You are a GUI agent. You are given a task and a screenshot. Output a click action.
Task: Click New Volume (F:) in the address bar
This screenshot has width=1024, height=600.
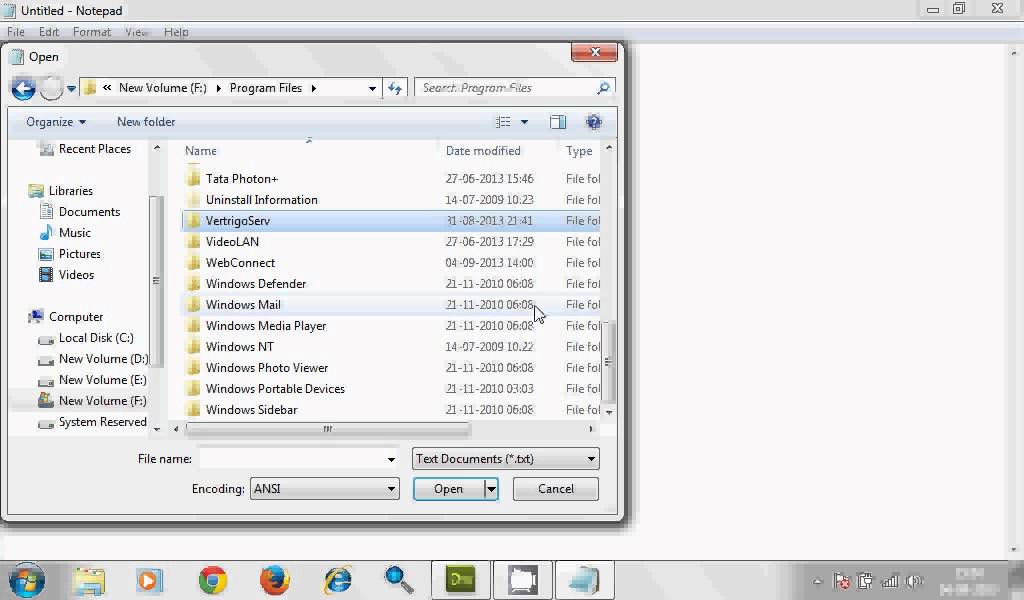tap(163, 87)
